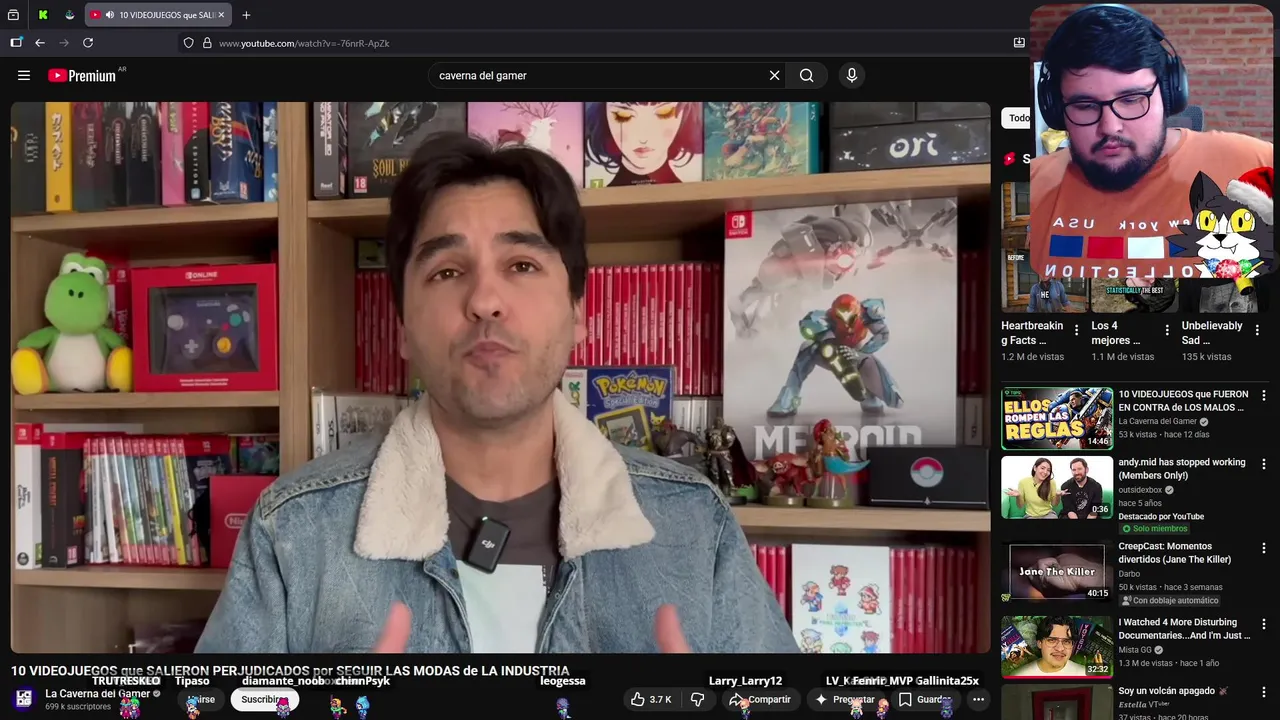Open more actions ellipsis under the video
This screenshot has width=1280, height=720.
coord(978,700)
